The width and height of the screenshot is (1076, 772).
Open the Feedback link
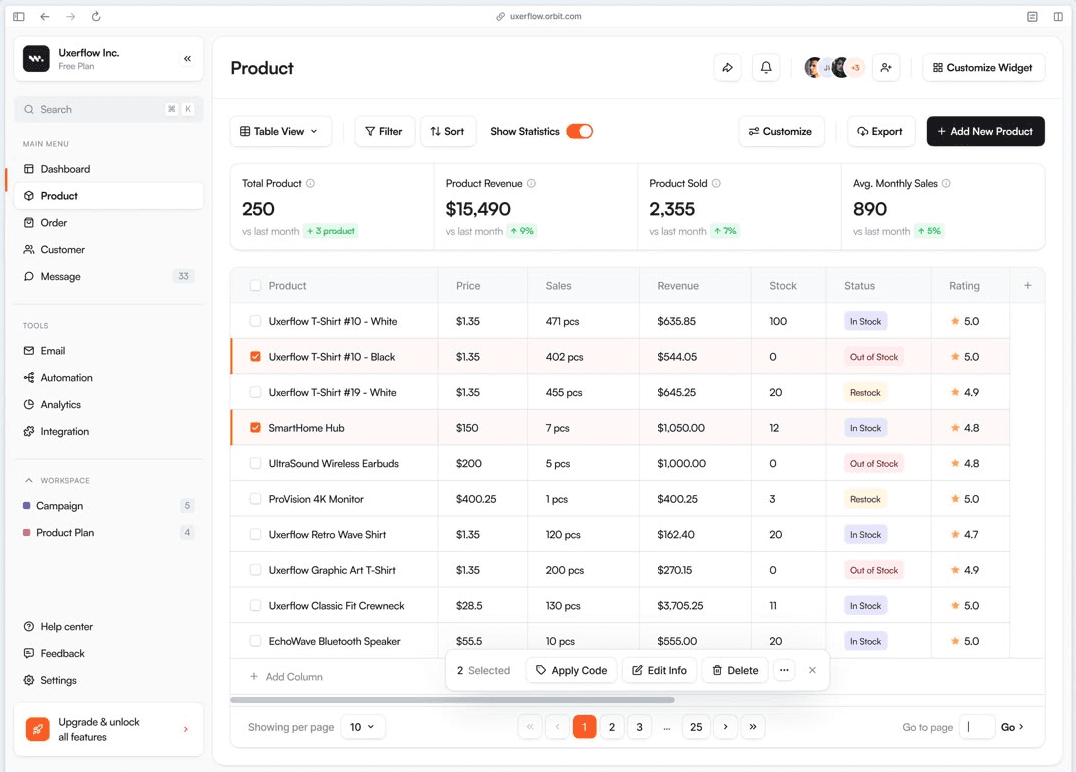coord(108,653)
